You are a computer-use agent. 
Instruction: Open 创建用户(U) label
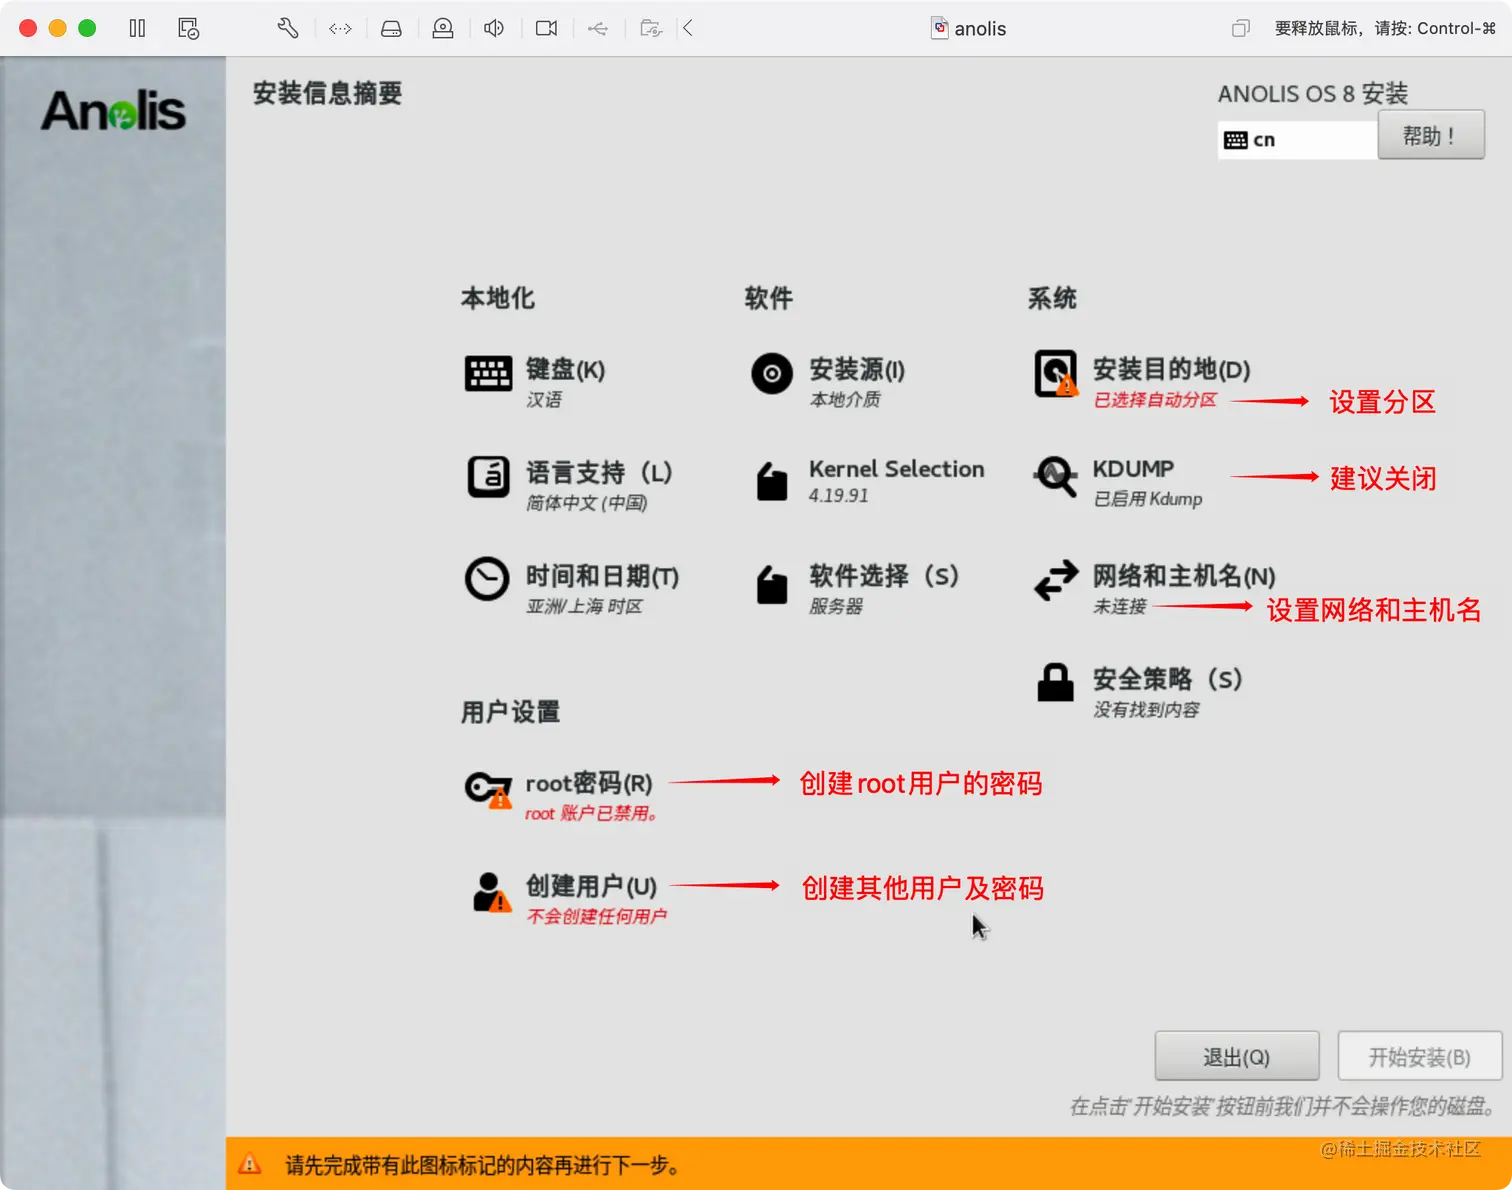591,886
